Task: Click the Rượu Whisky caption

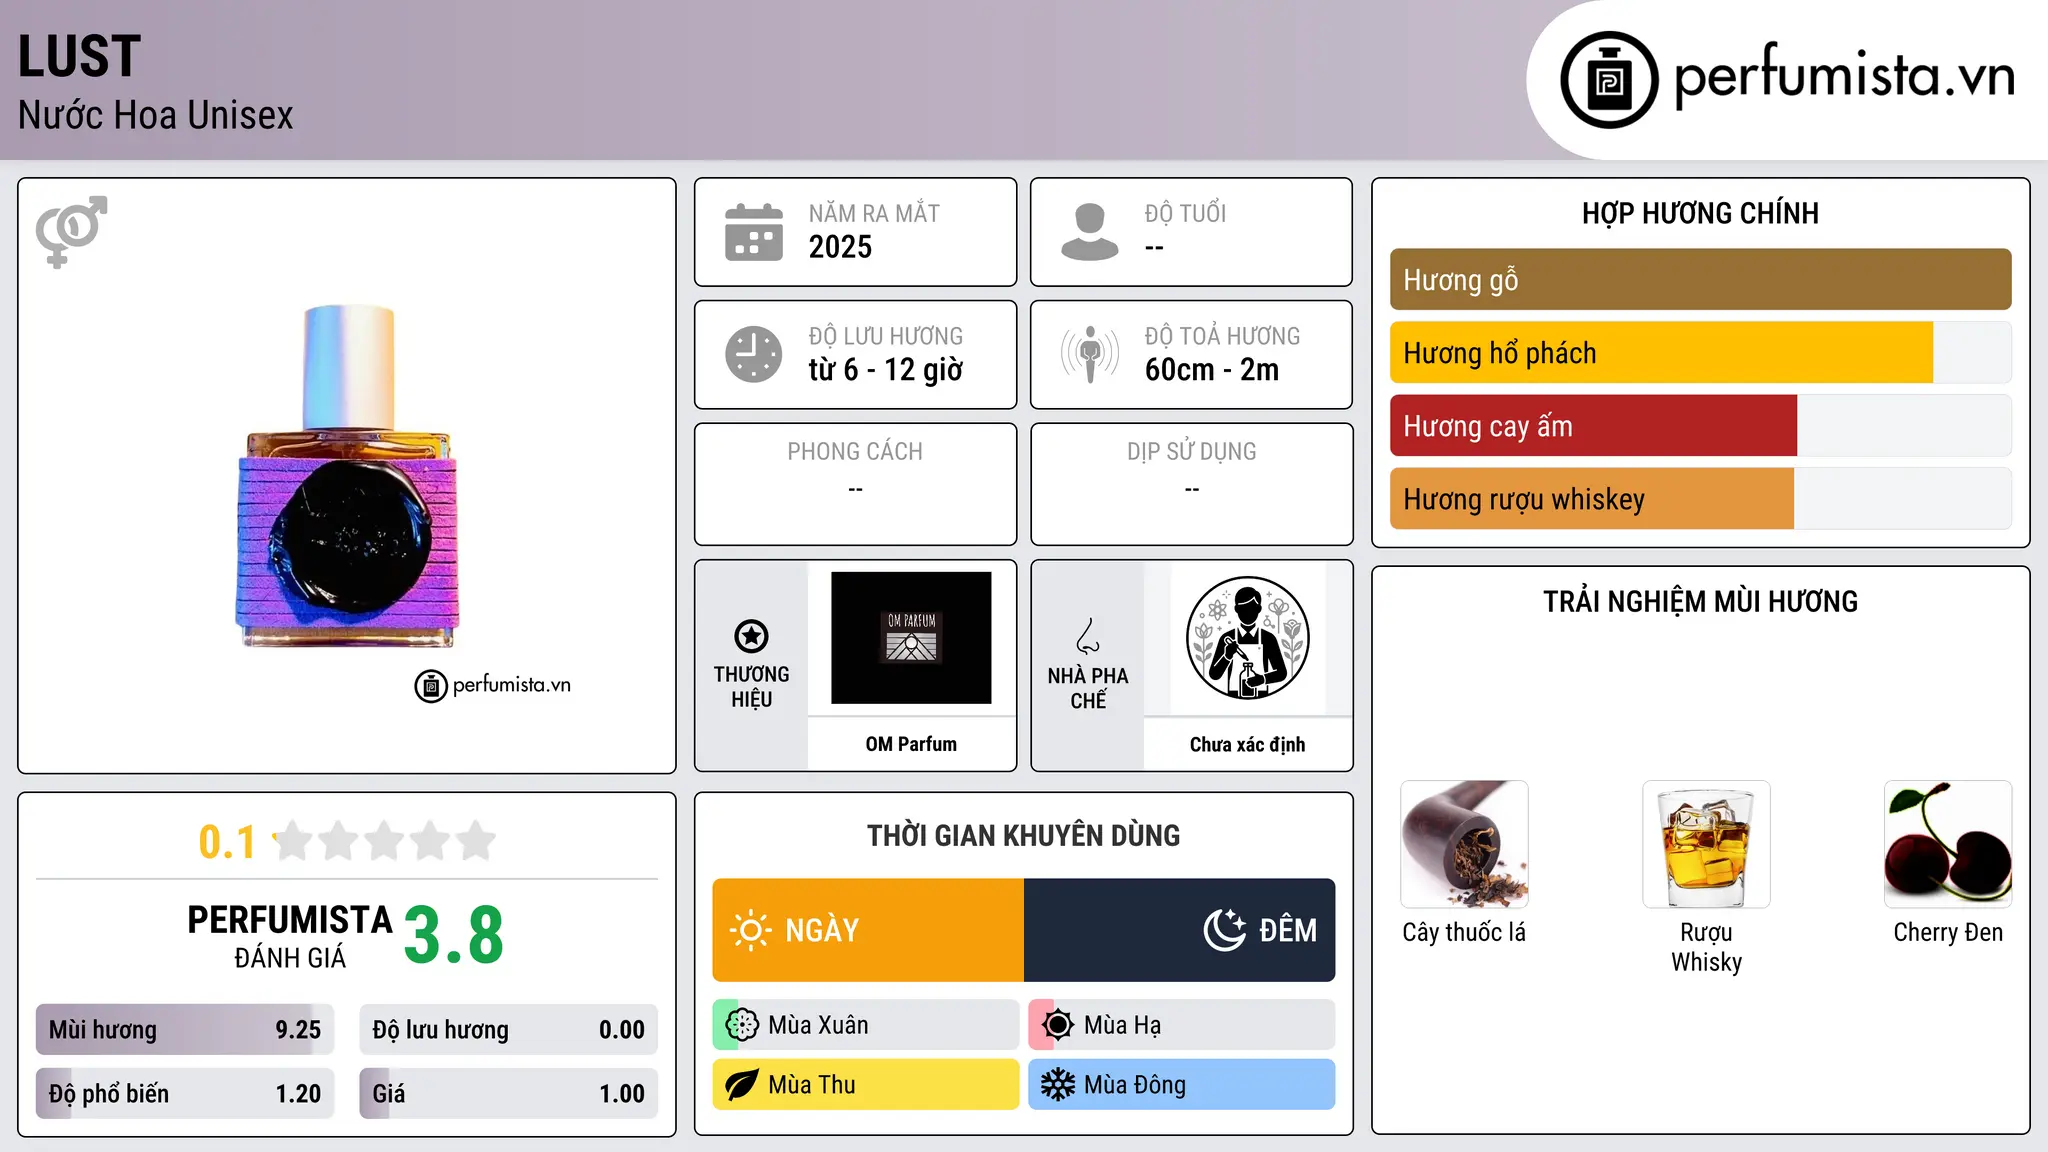Action: pyautogui.click(x=1706, y=947)
